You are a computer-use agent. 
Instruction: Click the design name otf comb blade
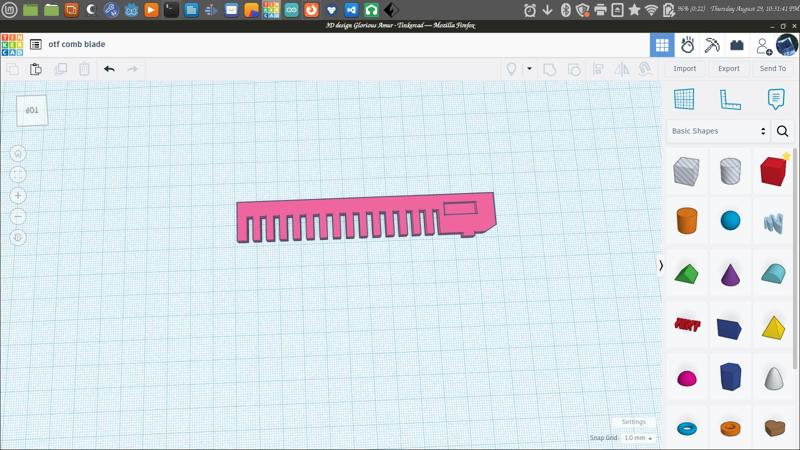point(77,44)
